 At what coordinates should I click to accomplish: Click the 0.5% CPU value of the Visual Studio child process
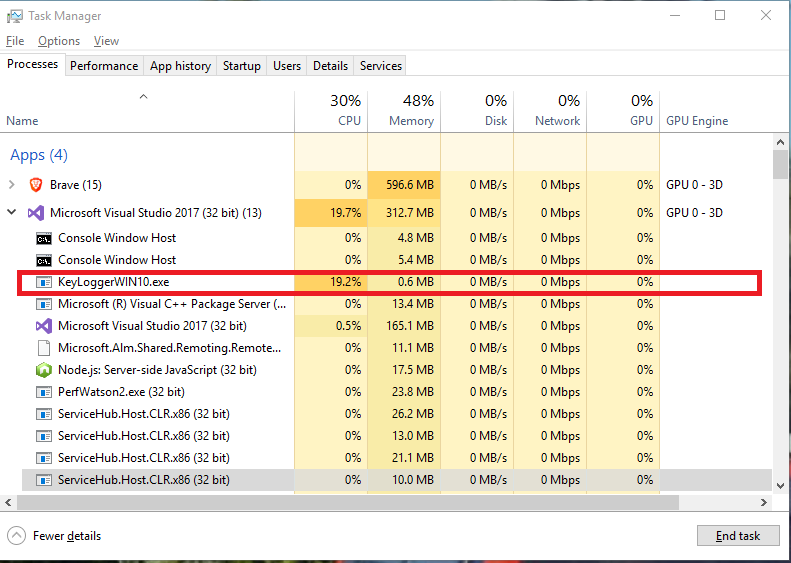click(349, 326)
